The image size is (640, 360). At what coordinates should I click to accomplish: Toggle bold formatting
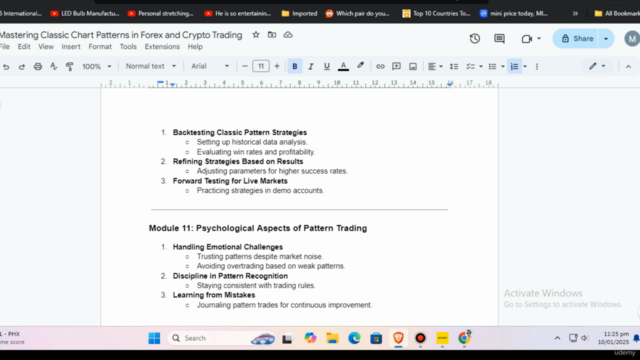295,67
